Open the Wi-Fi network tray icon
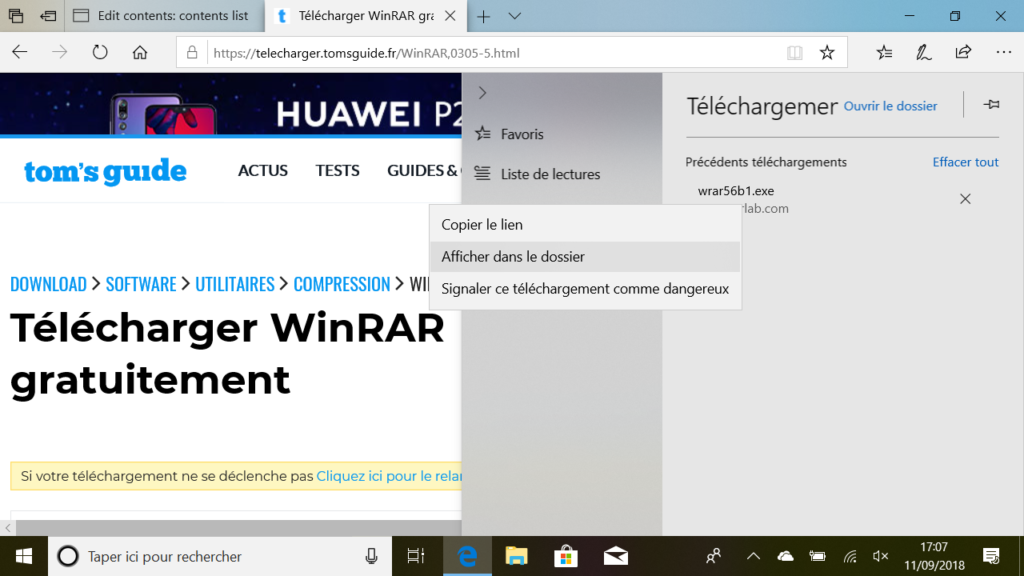This screenshot has width=1024, height=576. tap(850, 556)
